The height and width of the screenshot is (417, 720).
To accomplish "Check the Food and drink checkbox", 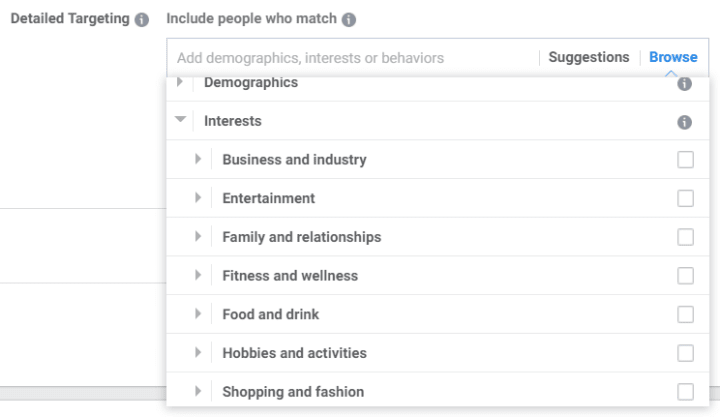I will click(x=685, y=315).
